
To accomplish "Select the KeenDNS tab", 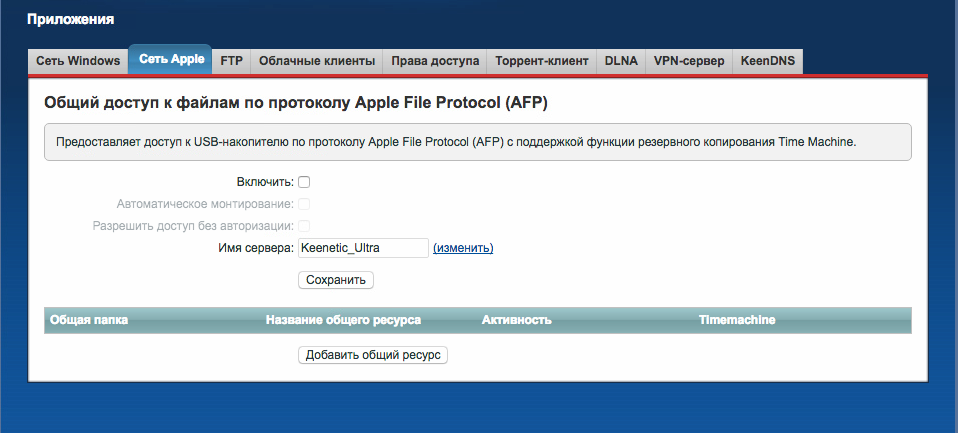I will (x=768, y=61).
